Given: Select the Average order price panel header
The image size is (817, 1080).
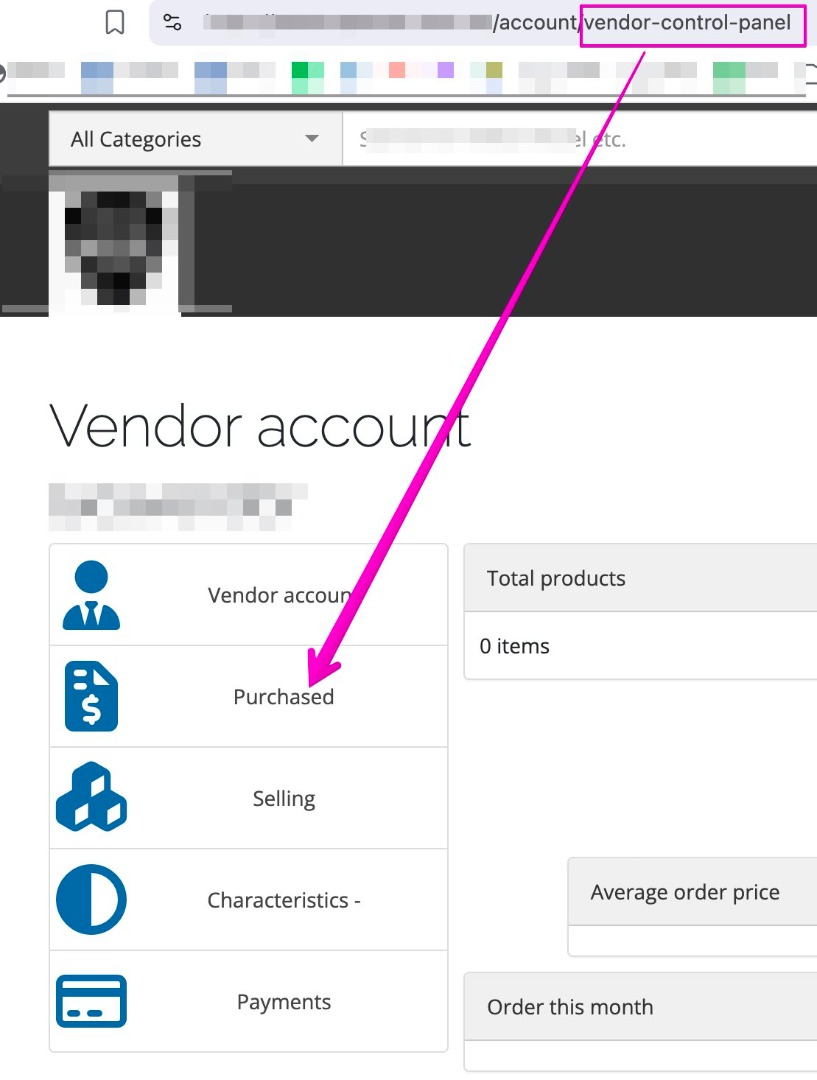Looking at the screenshot, I should tap(685, 892).
